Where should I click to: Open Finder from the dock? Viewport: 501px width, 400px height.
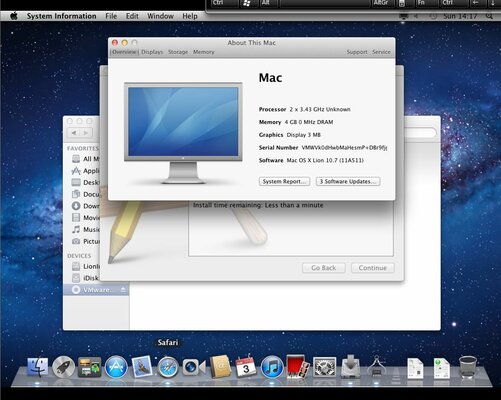click(x=37, y=367)
